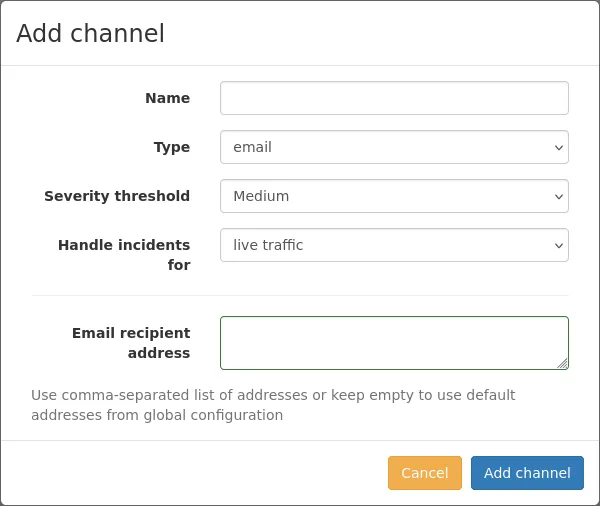The width and height of the screenshot is (600, 506).
Task: Click the chevron arrow on Type select
Action: tap(558, 148)
